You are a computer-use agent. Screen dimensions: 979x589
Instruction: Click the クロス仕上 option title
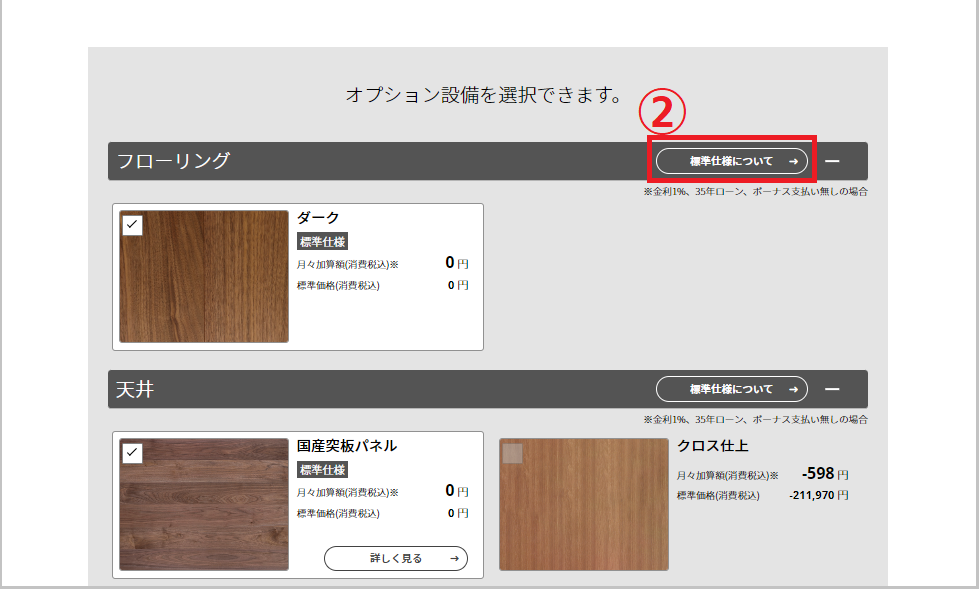pos(712,446)
